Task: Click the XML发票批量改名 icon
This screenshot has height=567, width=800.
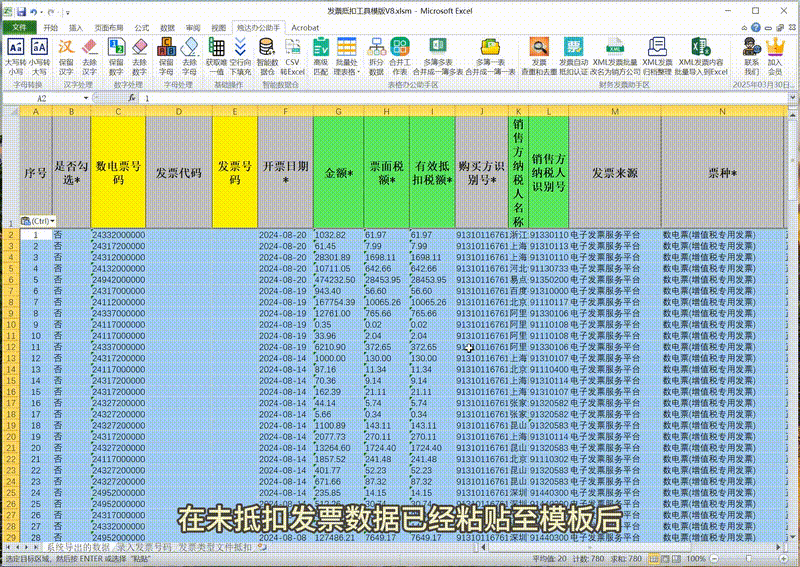Action: 615,47
